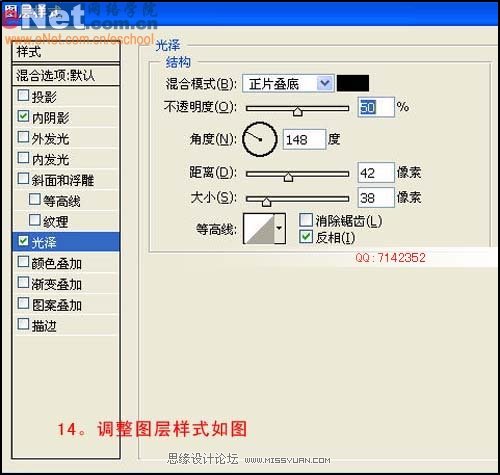The height and width of the screenshot is (475, 500).
Task: Enable the 内发光 inner glow checkbox
Action: tap(23, 157)
